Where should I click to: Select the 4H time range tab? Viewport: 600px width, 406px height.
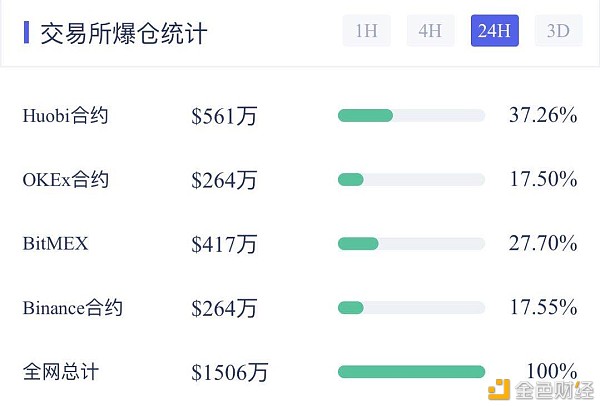click(x=430, y=31)
